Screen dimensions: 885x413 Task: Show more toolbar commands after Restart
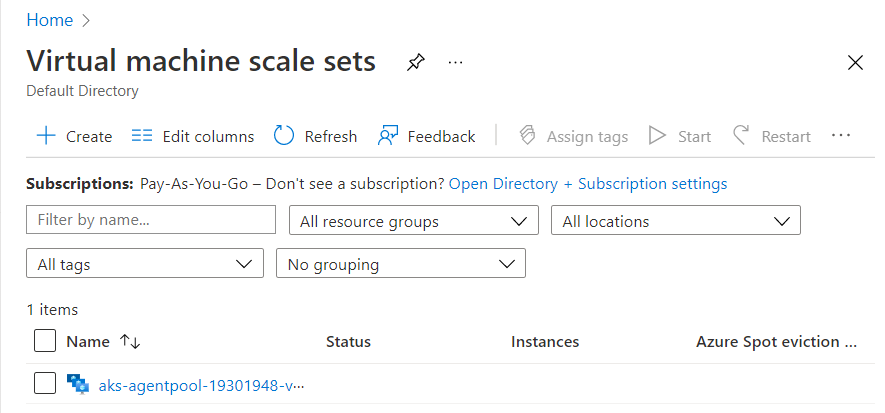840,136
